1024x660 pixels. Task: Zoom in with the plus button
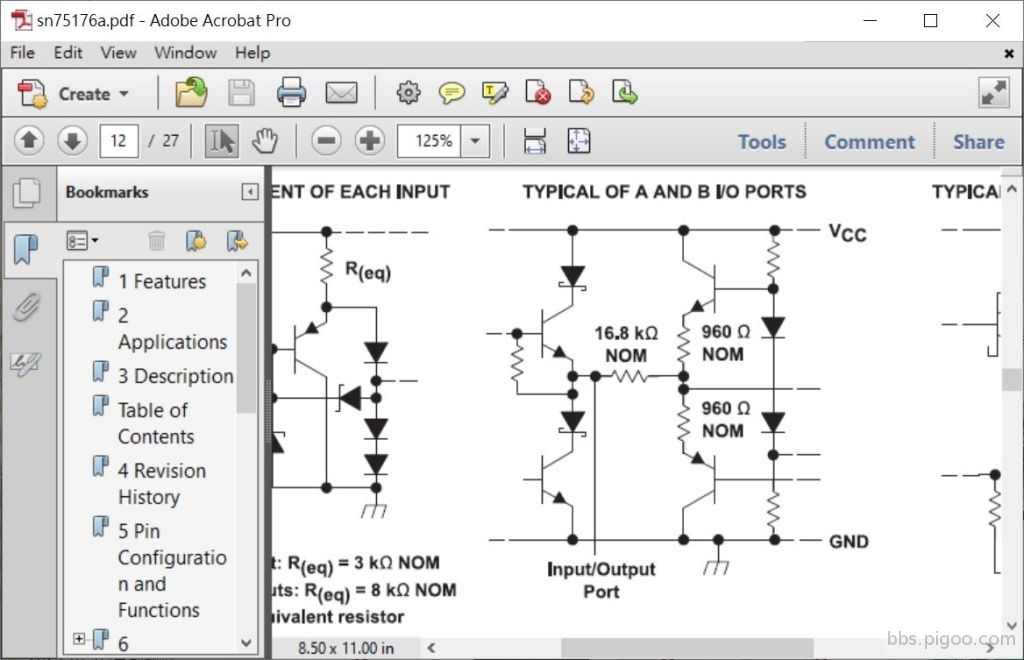coord(370,140)
